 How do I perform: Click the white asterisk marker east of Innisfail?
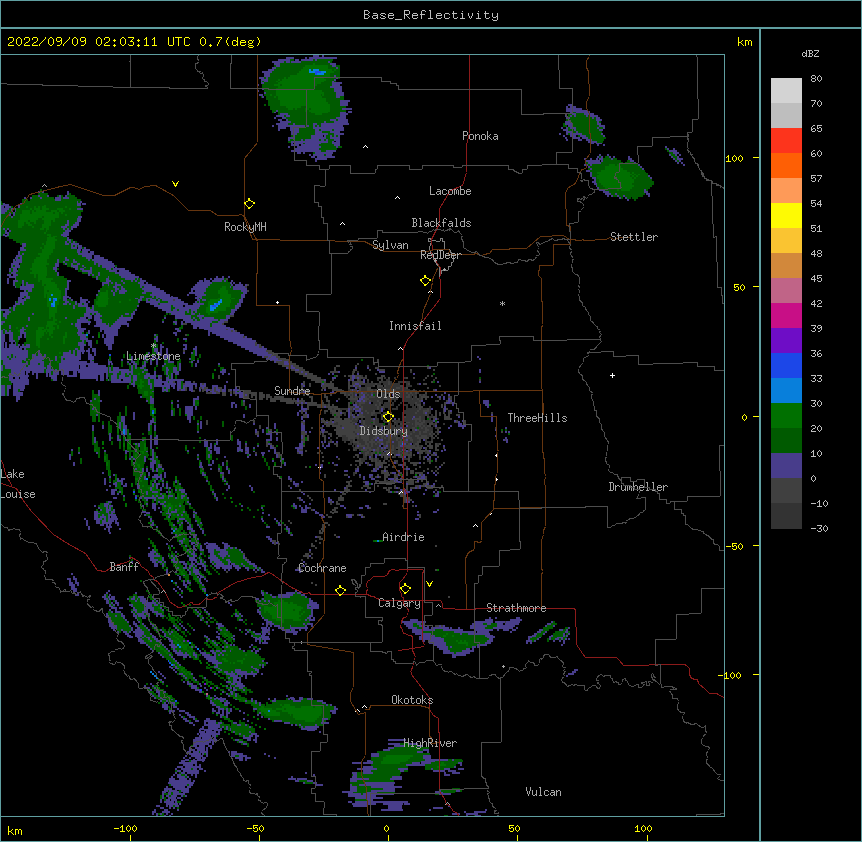pos(502,303)
